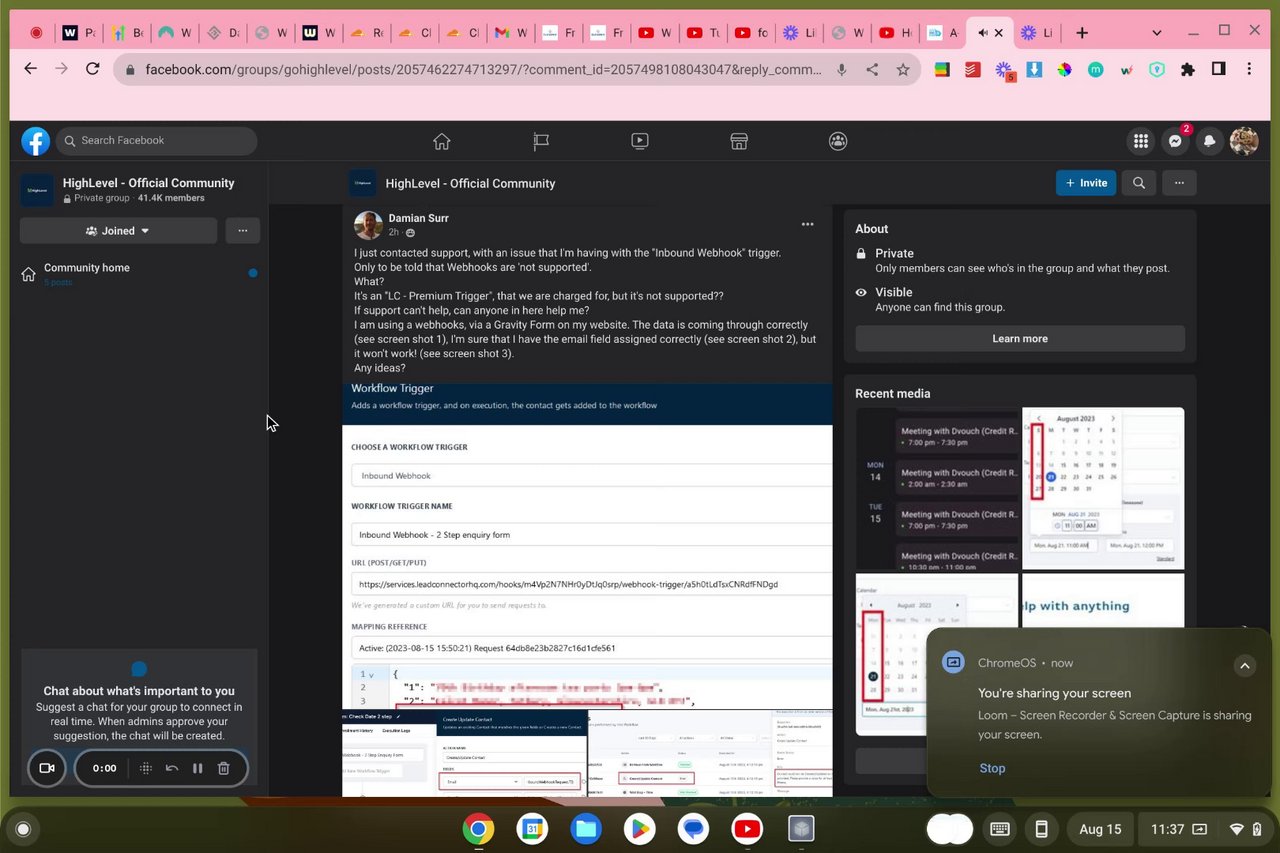Open the ChromeOS launcher button

(23, 829)
